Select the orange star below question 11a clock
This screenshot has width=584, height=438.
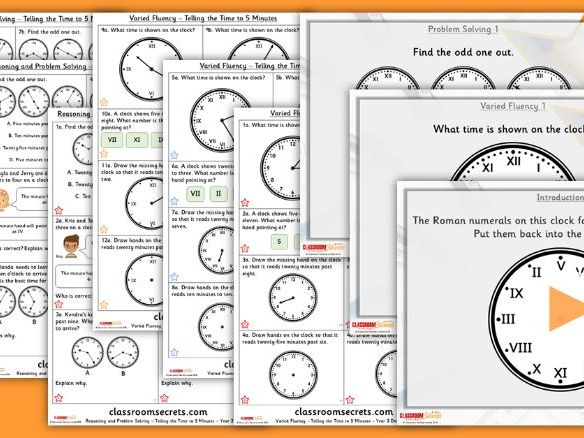(x=104, y=229)
